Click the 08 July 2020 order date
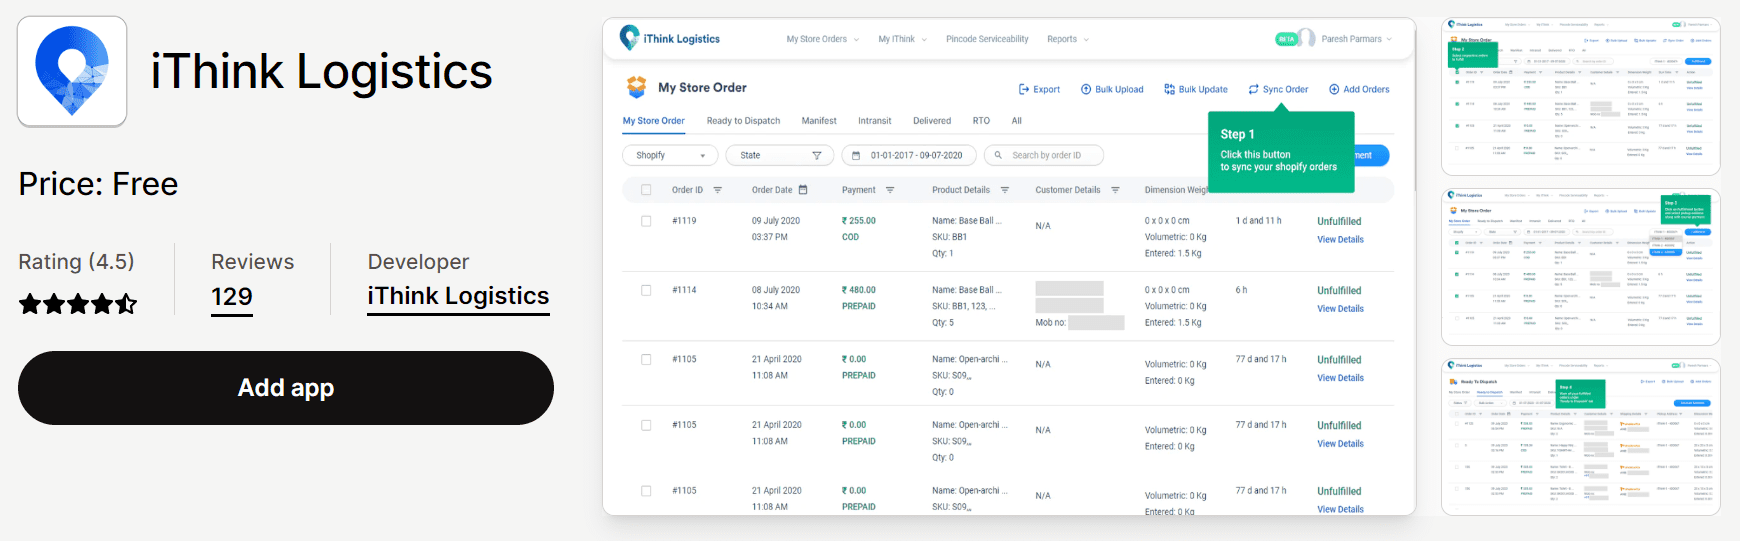Screen dimensions: 1740x541 pos(776,290)
